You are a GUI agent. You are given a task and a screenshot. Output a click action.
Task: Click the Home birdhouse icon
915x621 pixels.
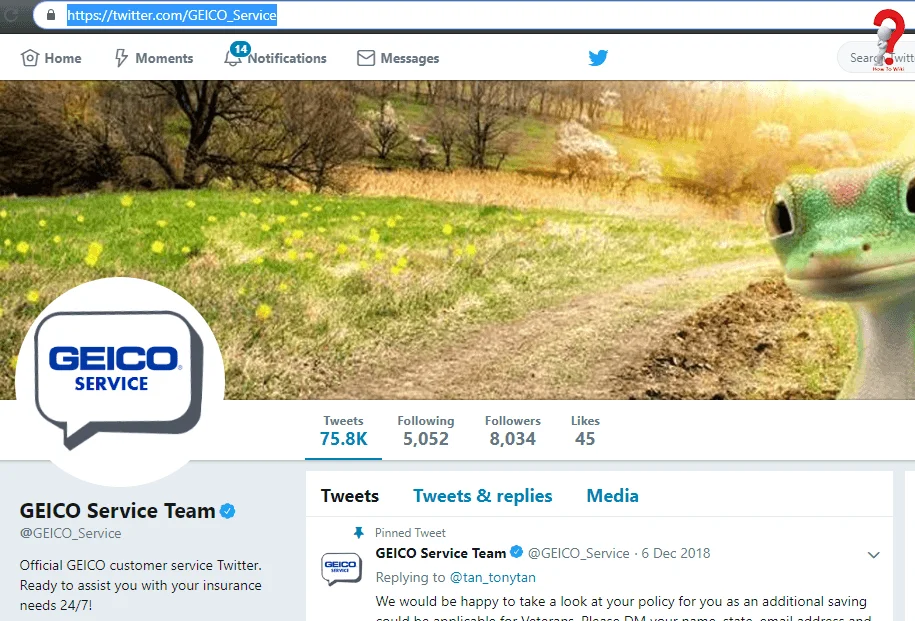(30, 58)
